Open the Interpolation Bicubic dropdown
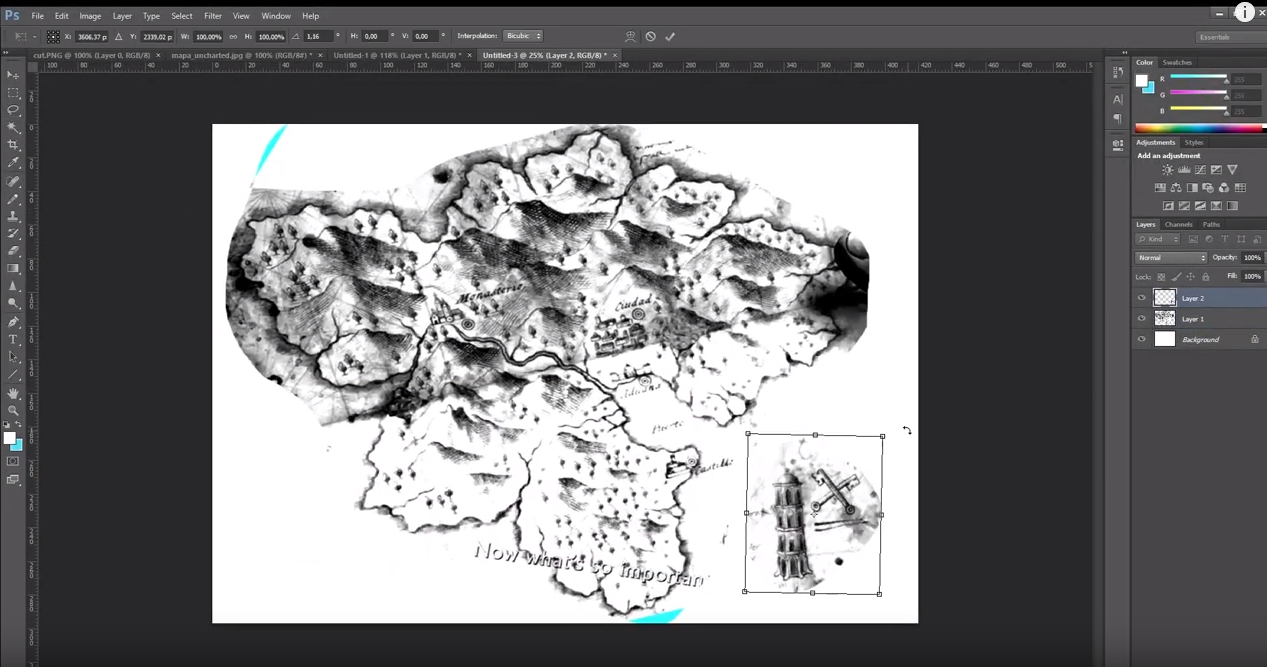The width and height of the screenshot is (1267, 667). pyautogui.click(x=523, y=36)
